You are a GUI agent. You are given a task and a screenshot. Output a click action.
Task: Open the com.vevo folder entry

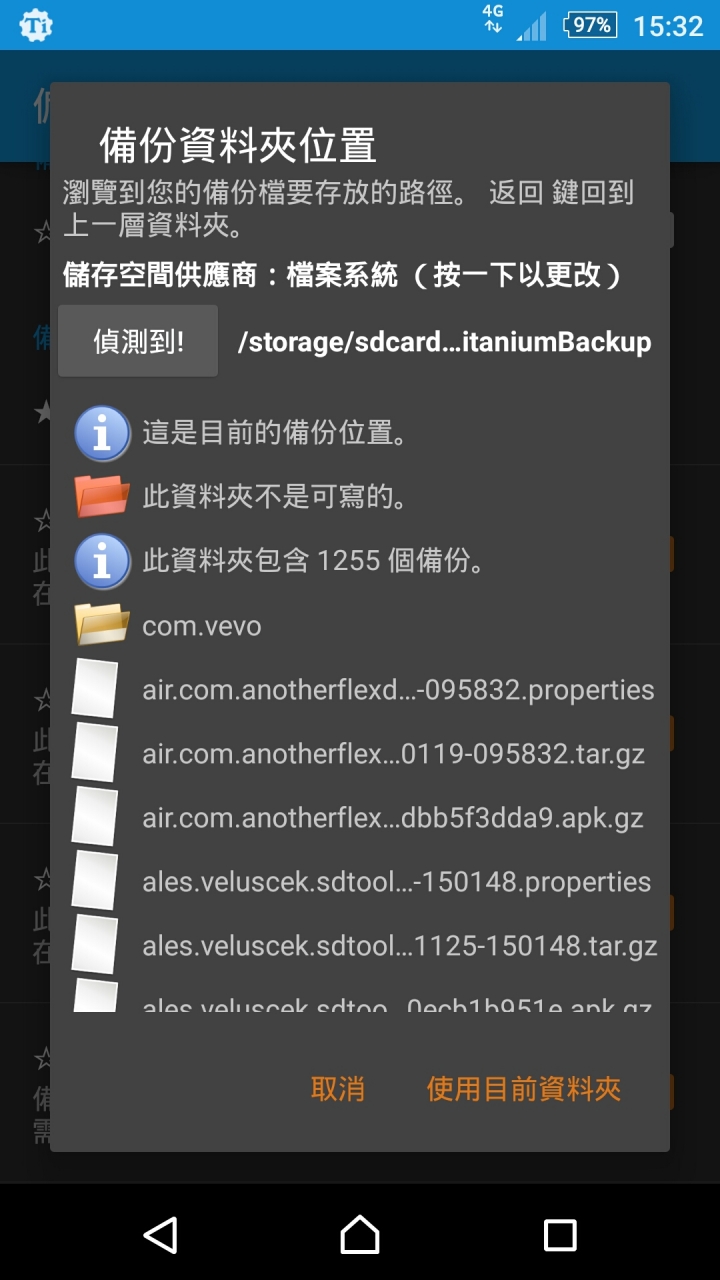point(360,626)
